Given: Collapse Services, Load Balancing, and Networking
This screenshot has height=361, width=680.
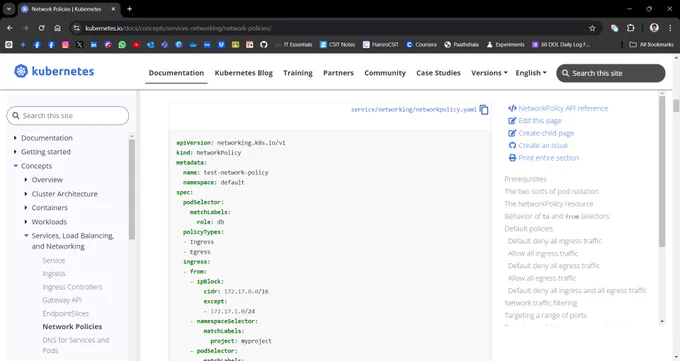Looking at the screenshot, I should (26, 236).
